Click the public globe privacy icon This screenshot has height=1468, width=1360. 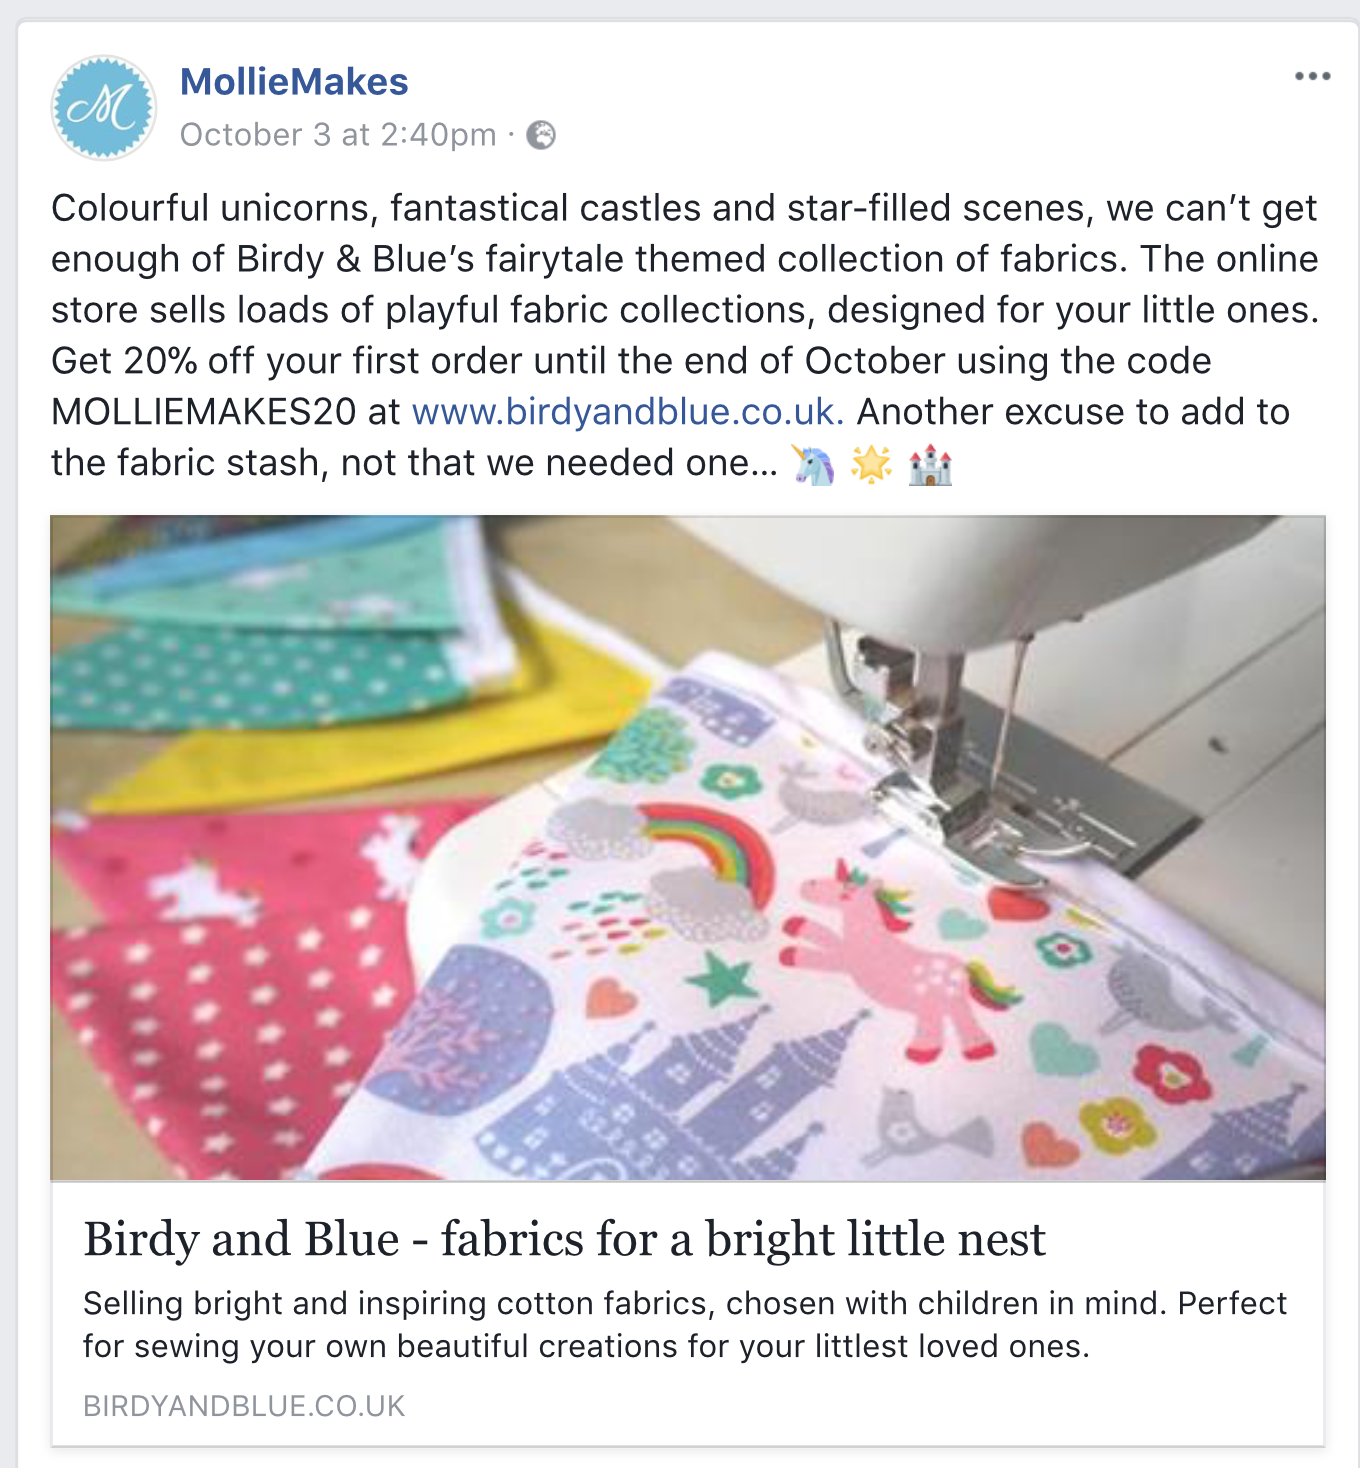(541, 135)
